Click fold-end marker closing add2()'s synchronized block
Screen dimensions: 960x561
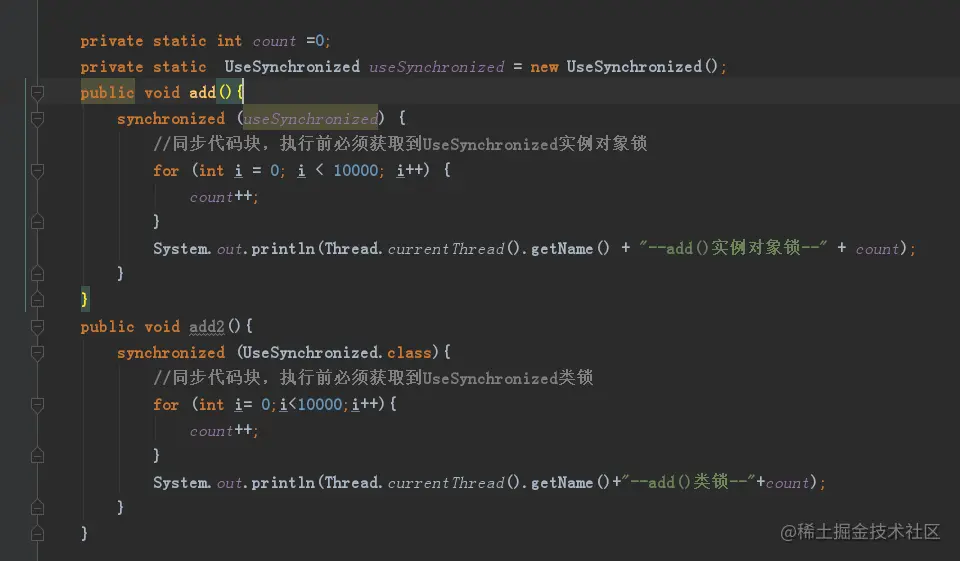click(37, 507)
